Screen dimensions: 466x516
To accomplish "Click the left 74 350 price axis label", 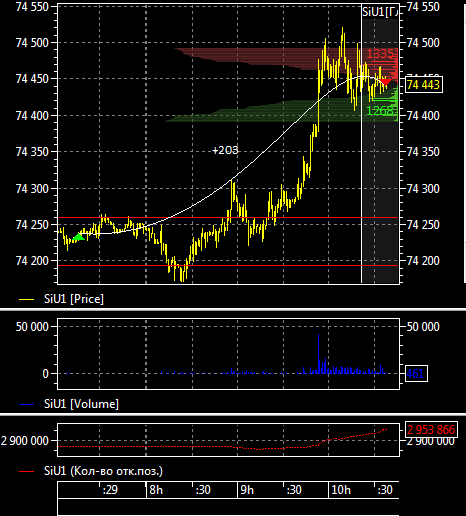I will [x=32, y=152].
